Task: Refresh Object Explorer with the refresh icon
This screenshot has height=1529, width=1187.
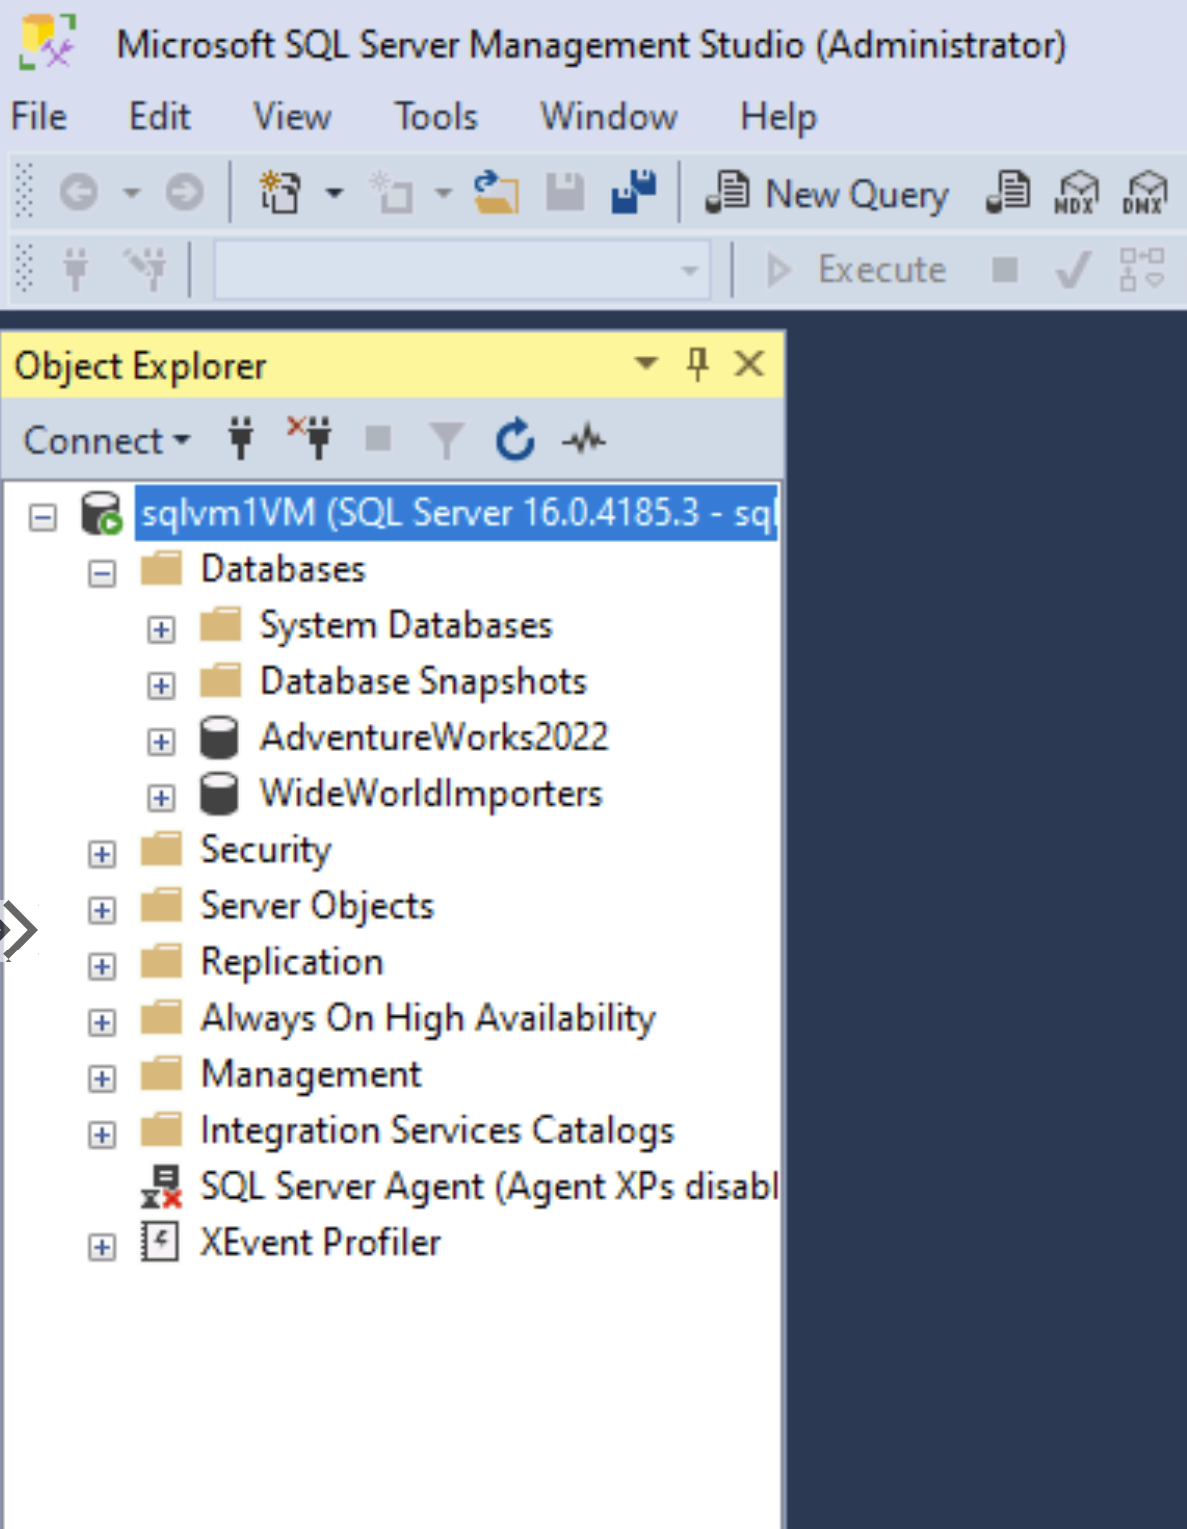Action: tap(515, 440)
